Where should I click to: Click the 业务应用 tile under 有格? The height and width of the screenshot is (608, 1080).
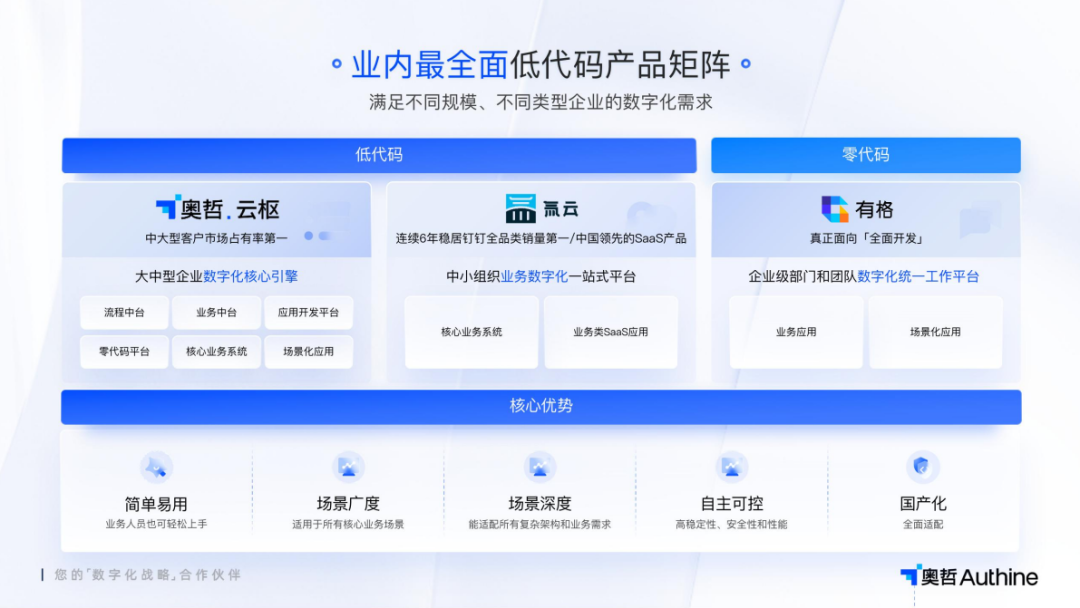(796, 332)
